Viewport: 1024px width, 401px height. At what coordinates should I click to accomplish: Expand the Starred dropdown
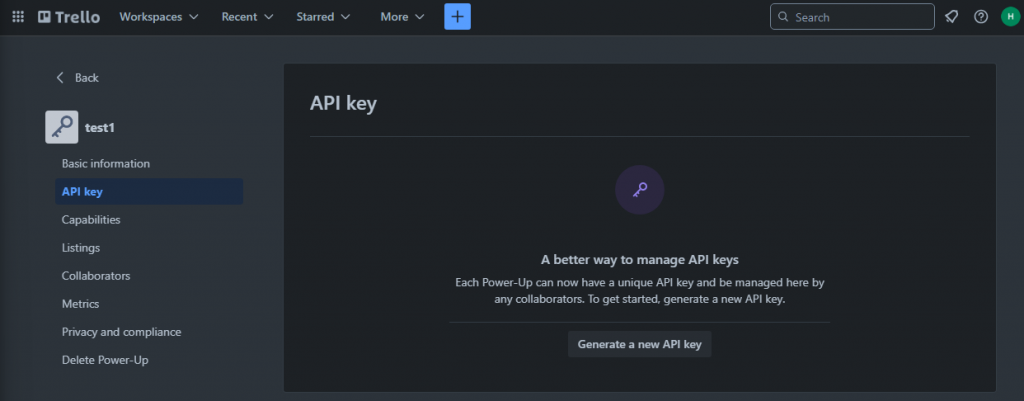pos(323,17)
